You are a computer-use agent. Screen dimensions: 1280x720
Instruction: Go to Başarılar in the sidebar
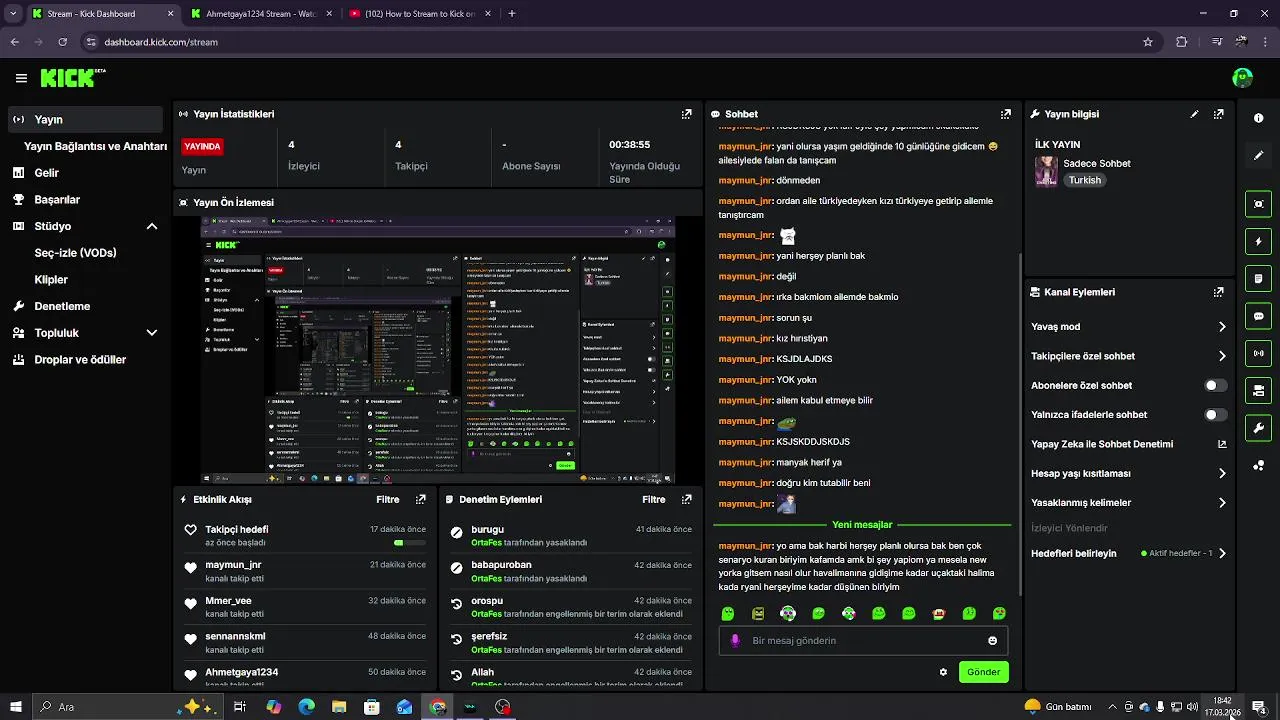(x=57, y=199)
